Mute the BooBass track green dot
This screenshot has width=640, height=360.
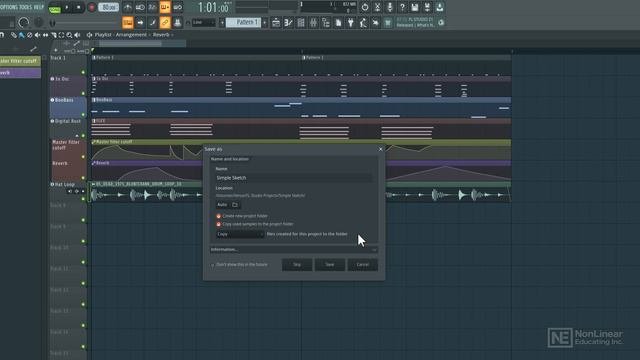[x=83, y=115]
